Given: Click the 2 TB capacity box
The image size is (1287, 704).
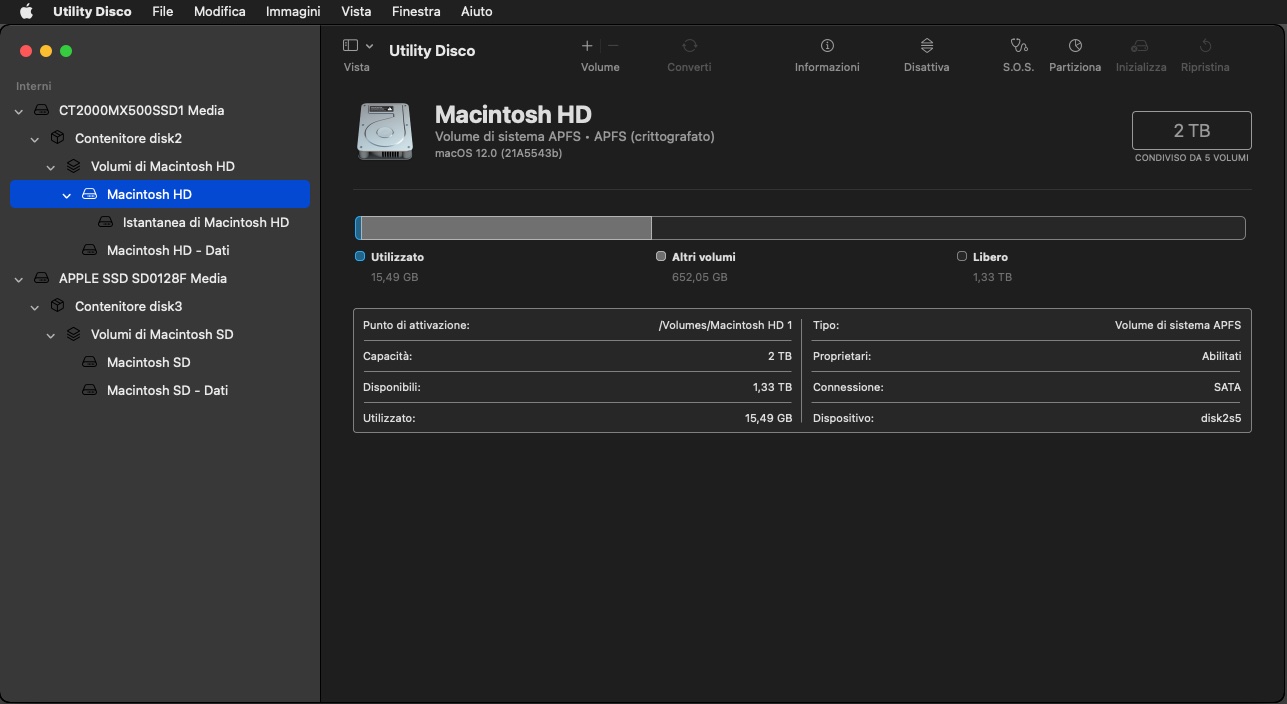Looking at the screenshot, I should pyautogui.click(x=1191, y=131).
